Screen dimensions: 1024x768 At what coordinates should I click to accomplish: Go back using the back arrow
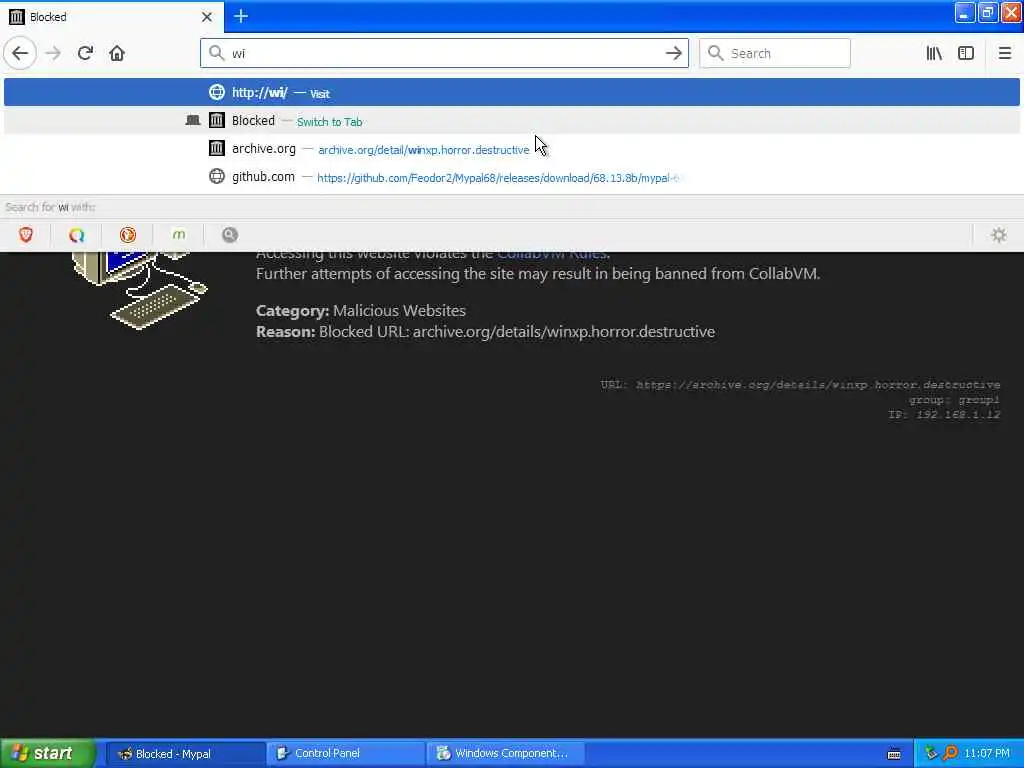tap(20, 54)
